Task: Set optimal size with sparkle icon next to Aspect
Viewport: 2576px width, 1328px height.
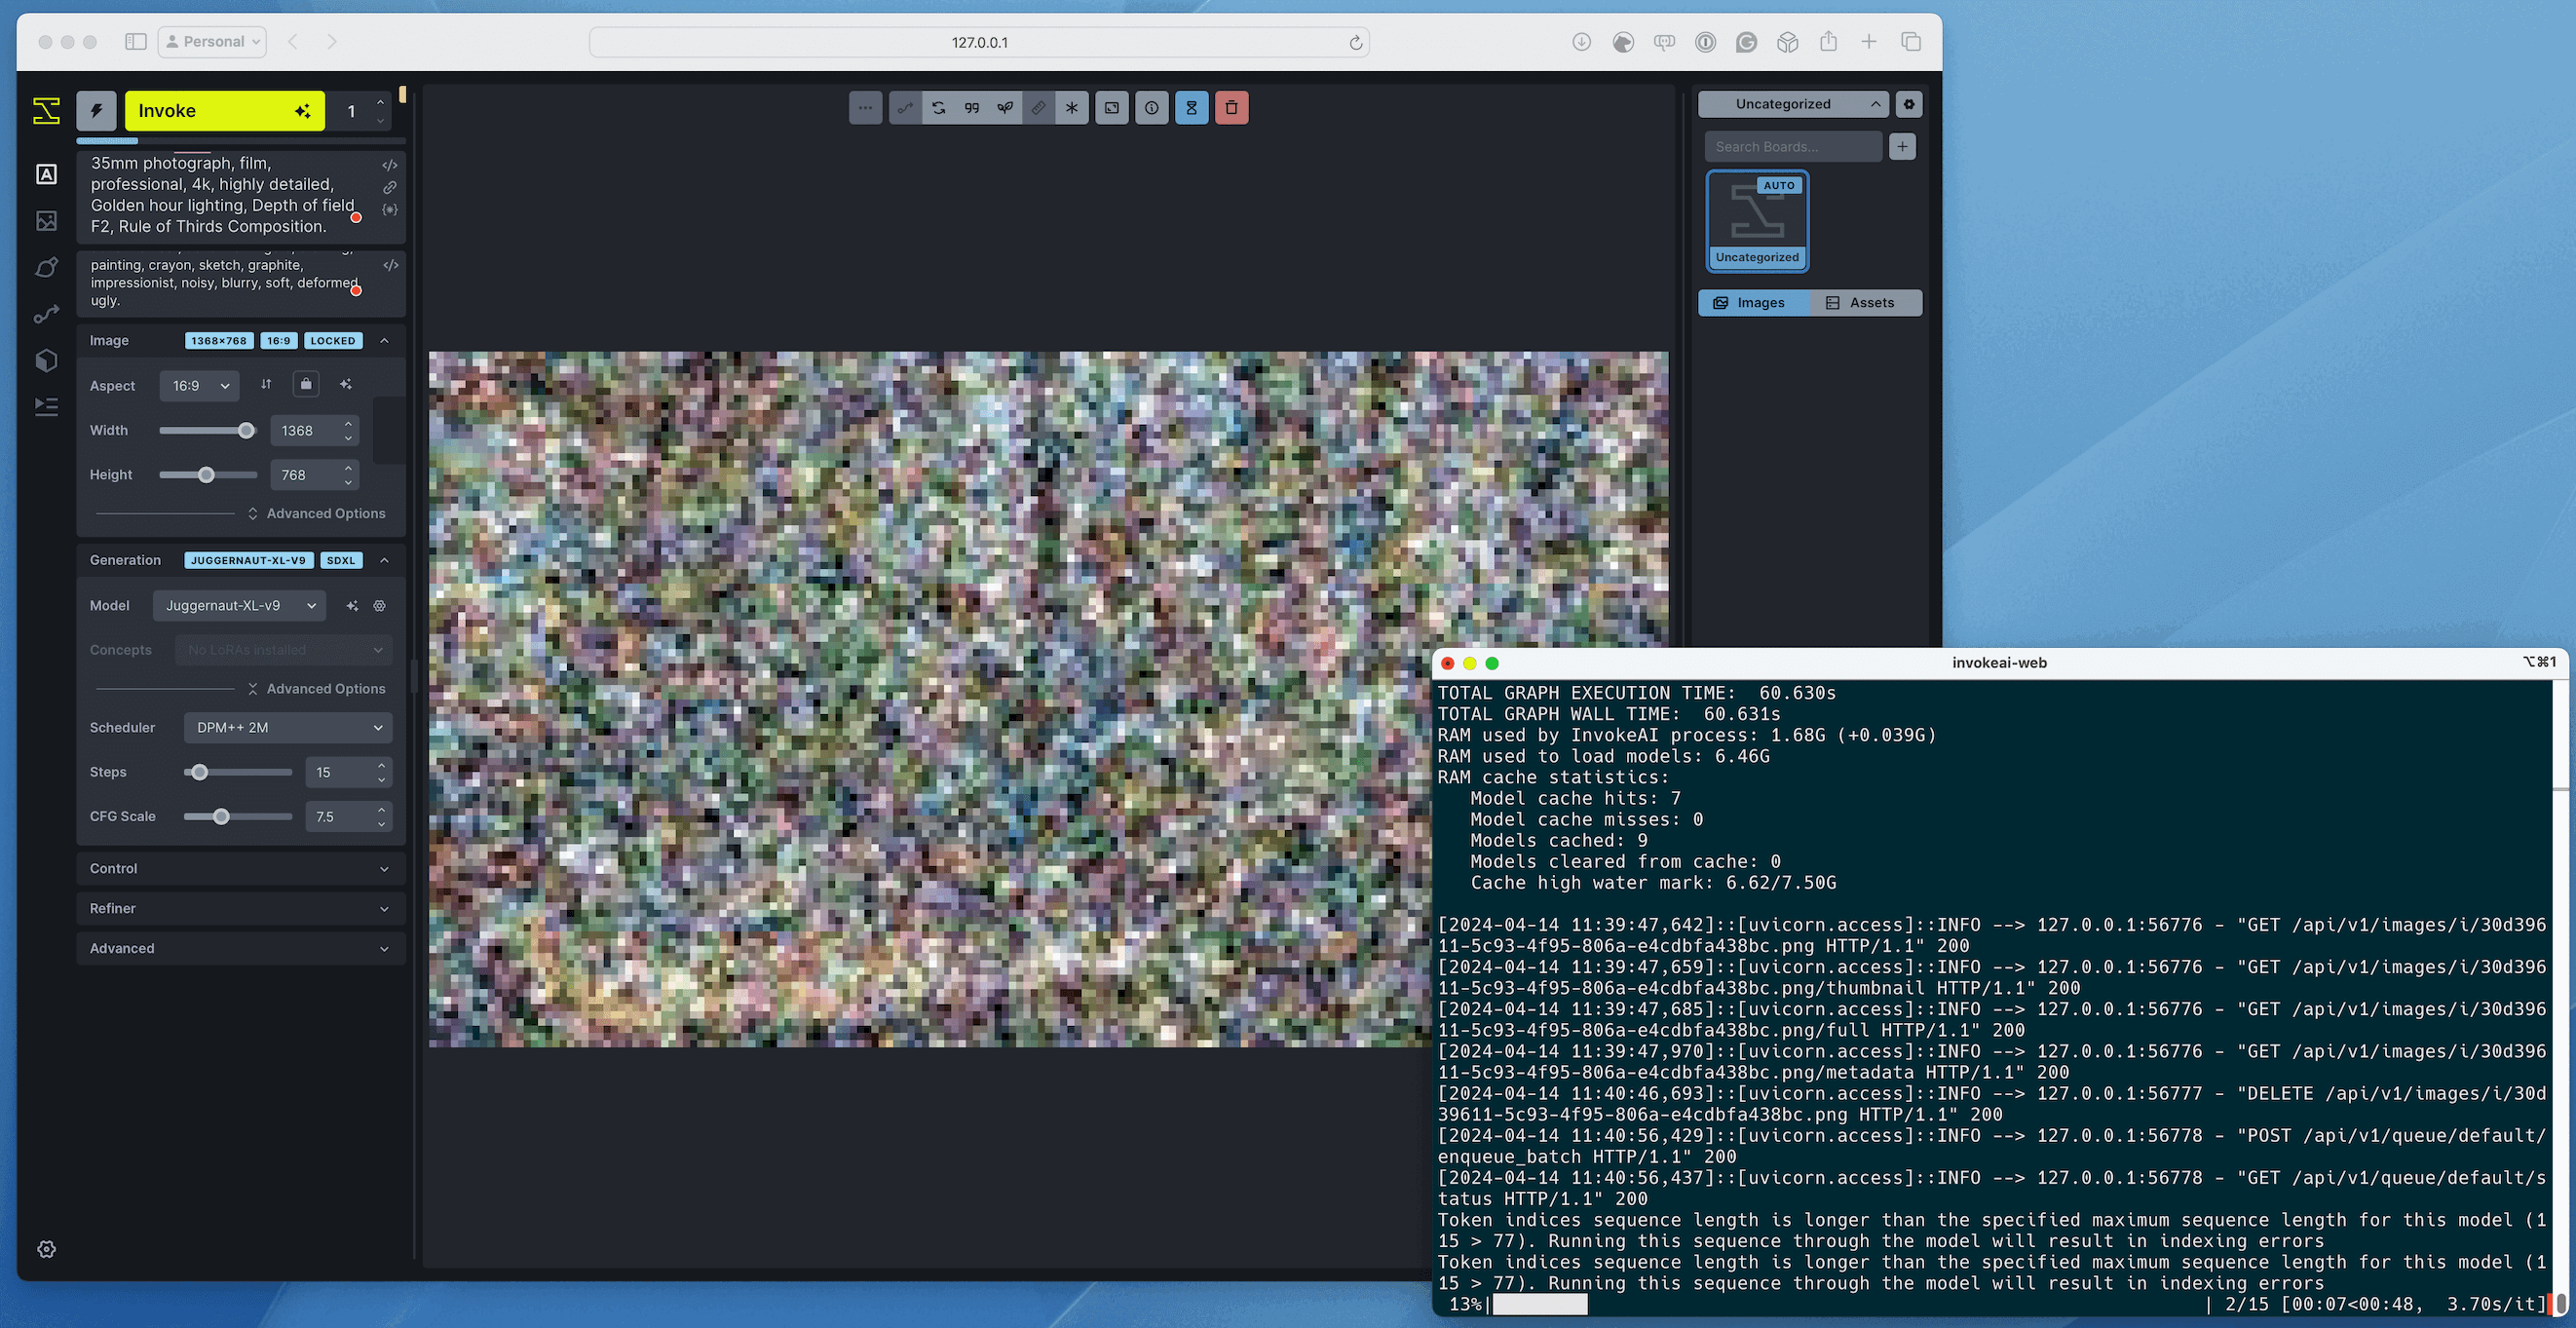Action: point(346,384)
